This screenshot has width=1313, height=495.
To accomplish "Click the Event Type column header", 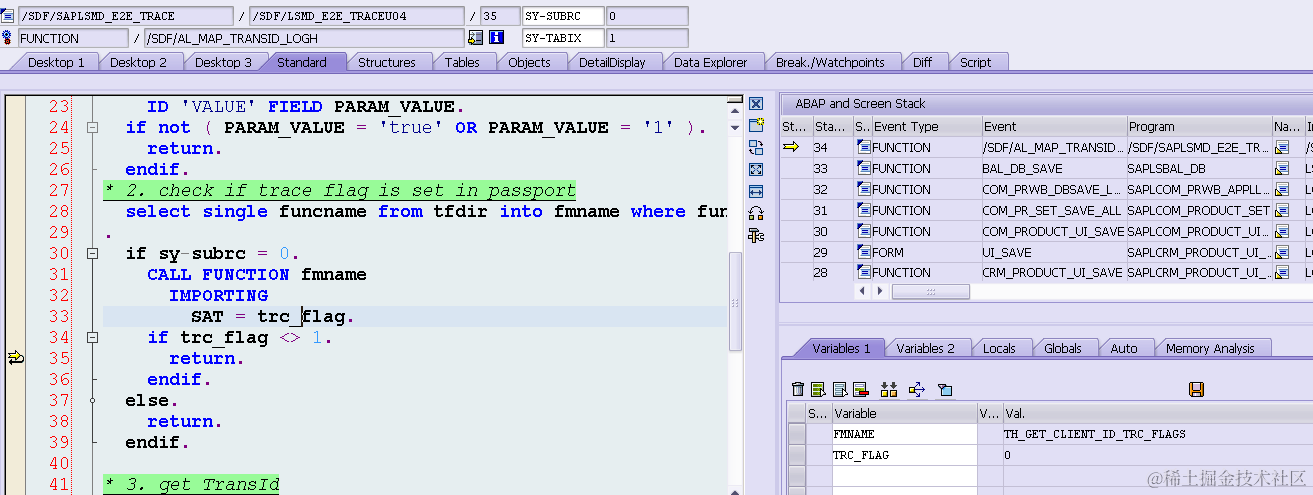I will point(925,127).
